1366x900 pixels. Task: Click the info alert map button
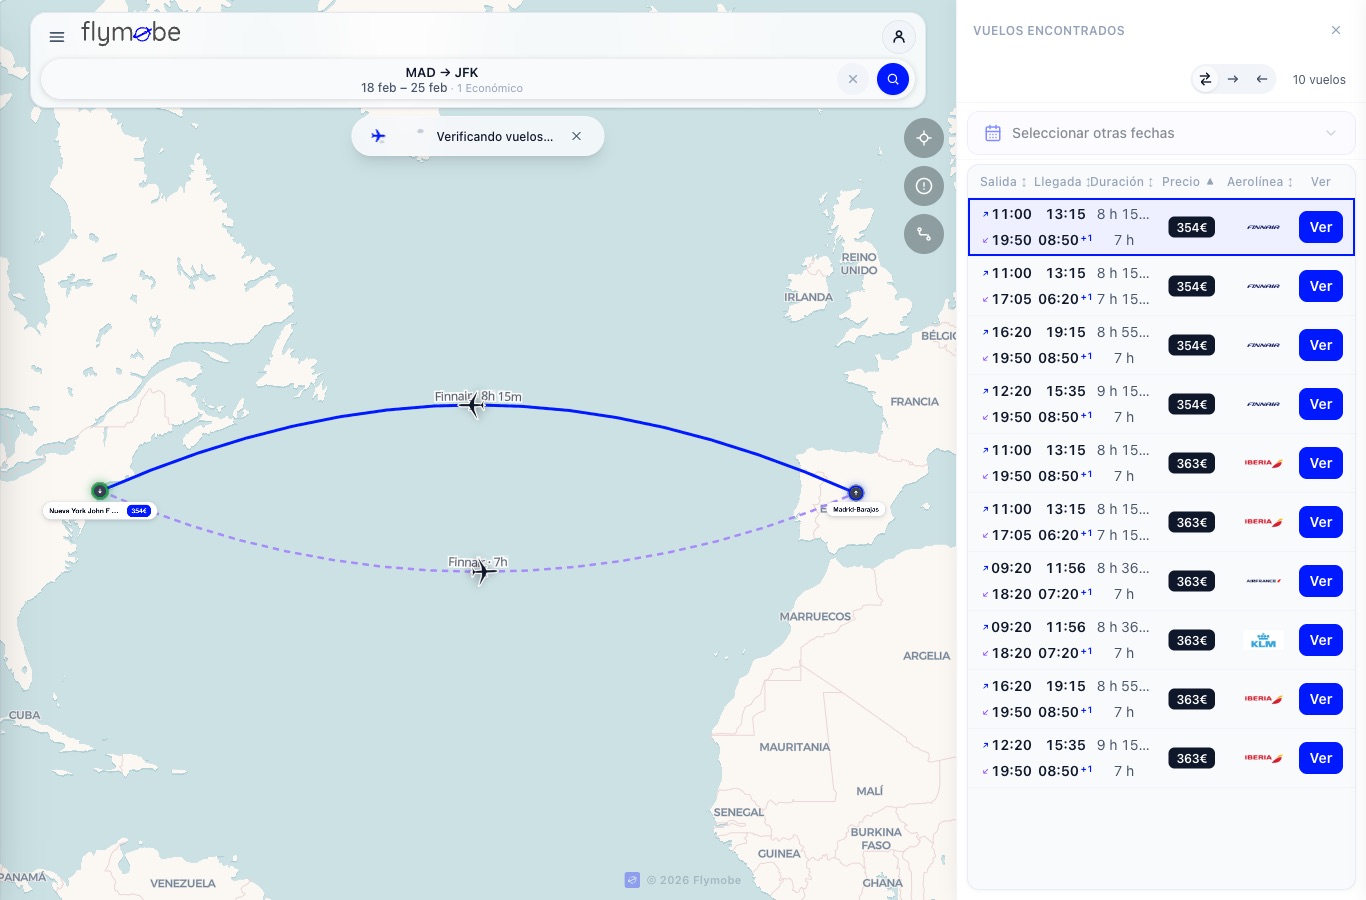pyautogui.click(x=924, y=186)
